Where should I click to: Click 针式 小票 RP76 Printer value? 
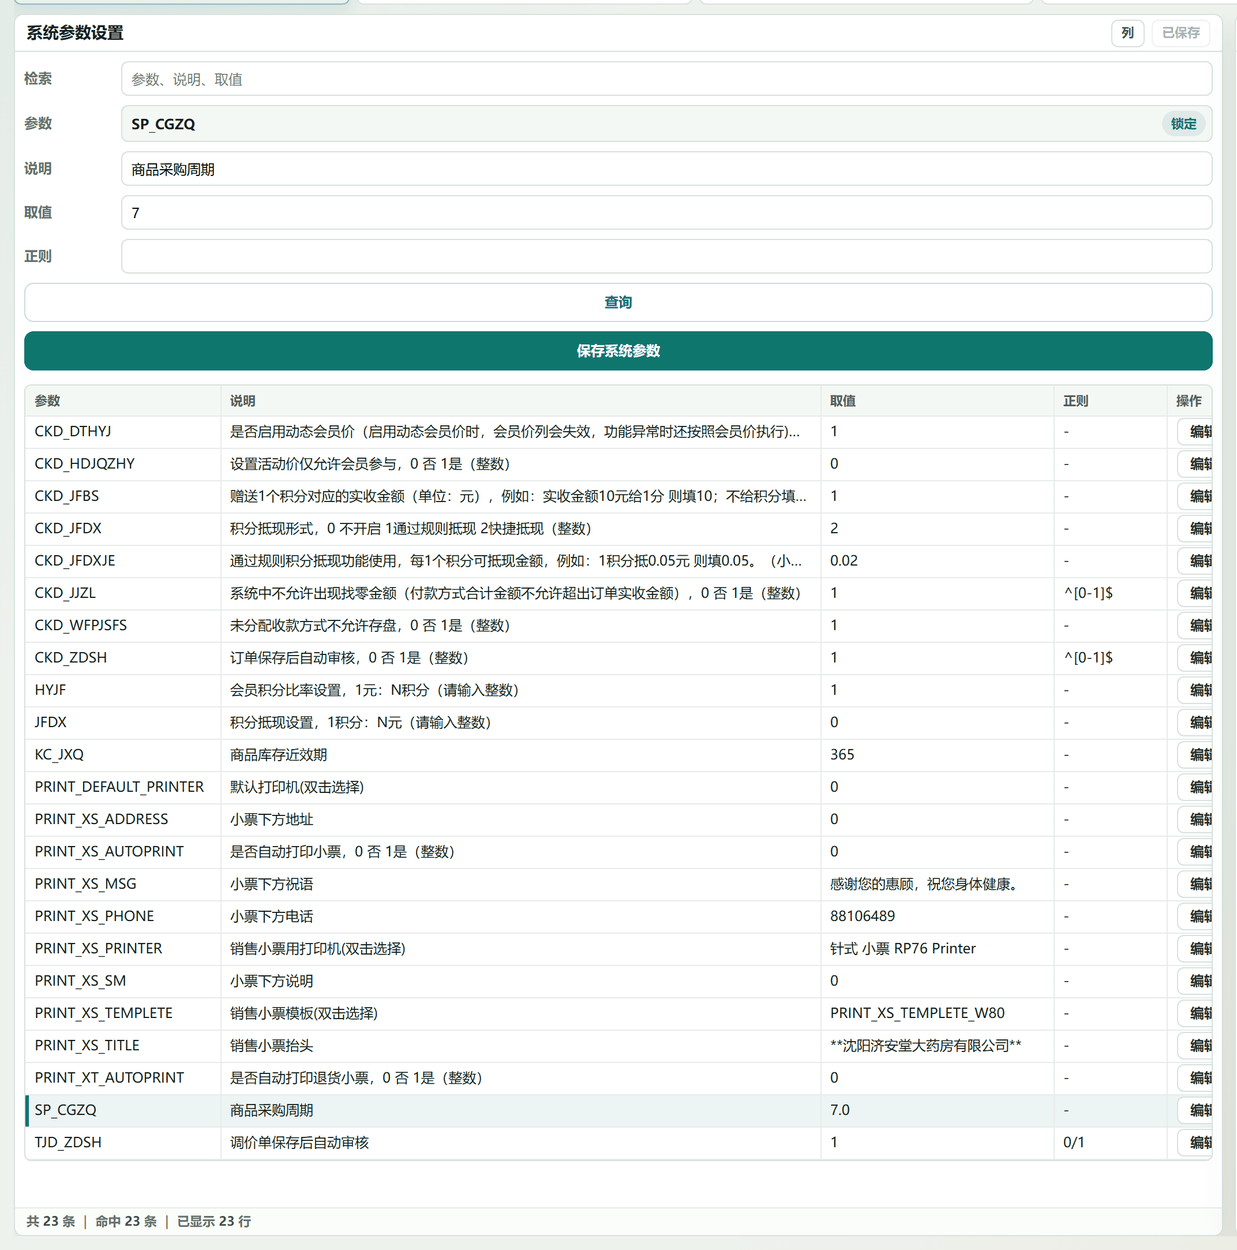tap(903, 949)
